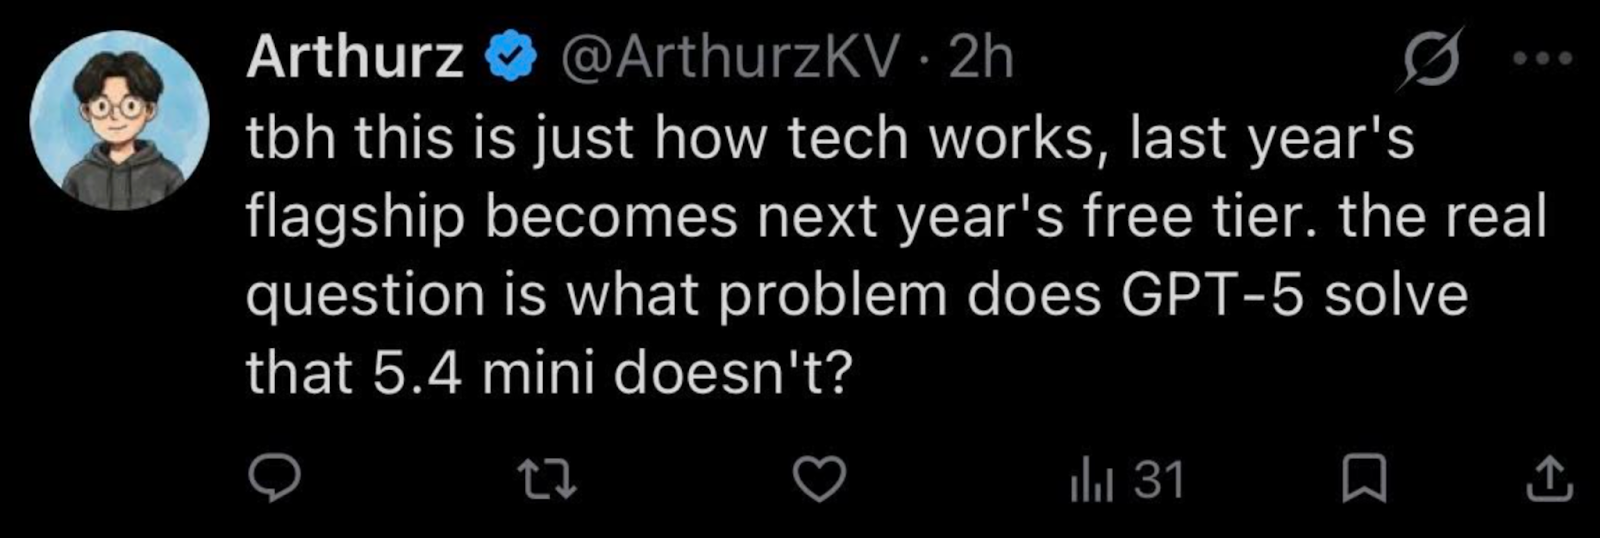
Task: Repost this tweet with the arrows icon
Action: click(x=551, y=479)
